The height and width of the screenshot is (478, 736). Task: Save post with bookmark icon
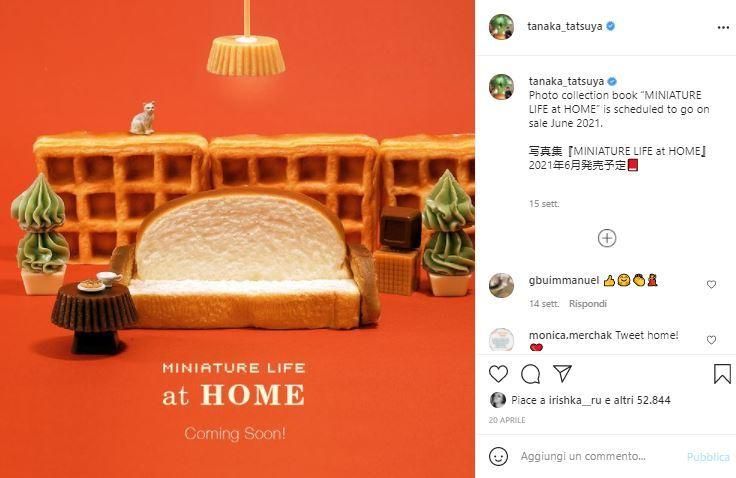[x=722, y=374]
